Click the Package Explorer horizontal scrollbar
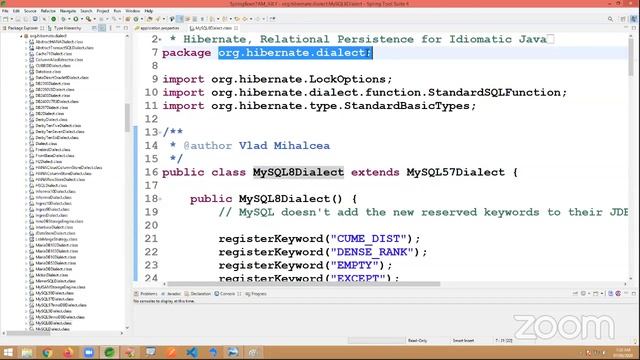The image size is (640, 360). [29, 333]
